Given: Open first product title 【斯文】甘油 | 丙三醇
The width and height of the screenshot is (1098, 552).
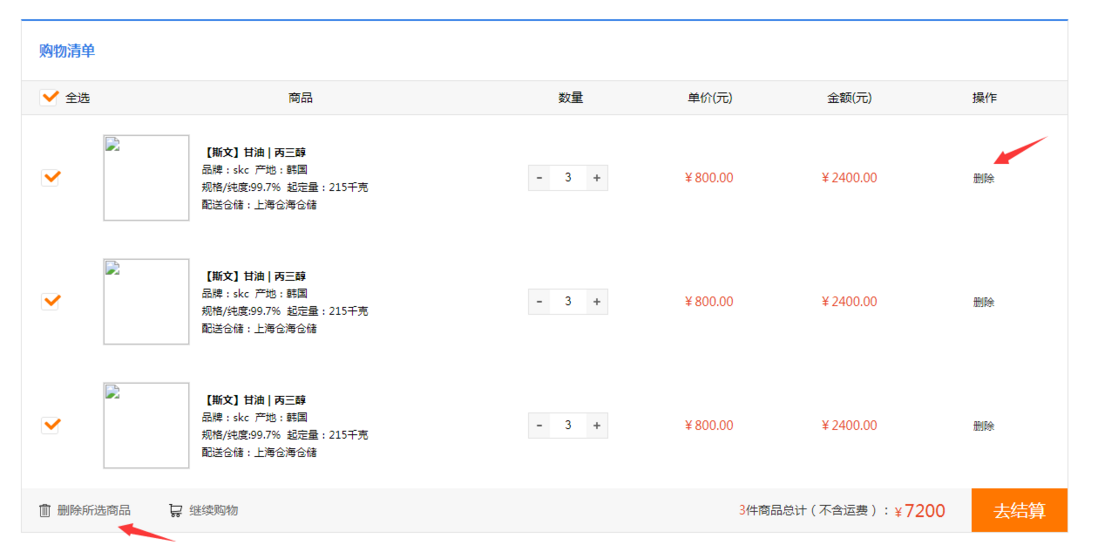Looking at the screenshot, I should pos(253,153).
